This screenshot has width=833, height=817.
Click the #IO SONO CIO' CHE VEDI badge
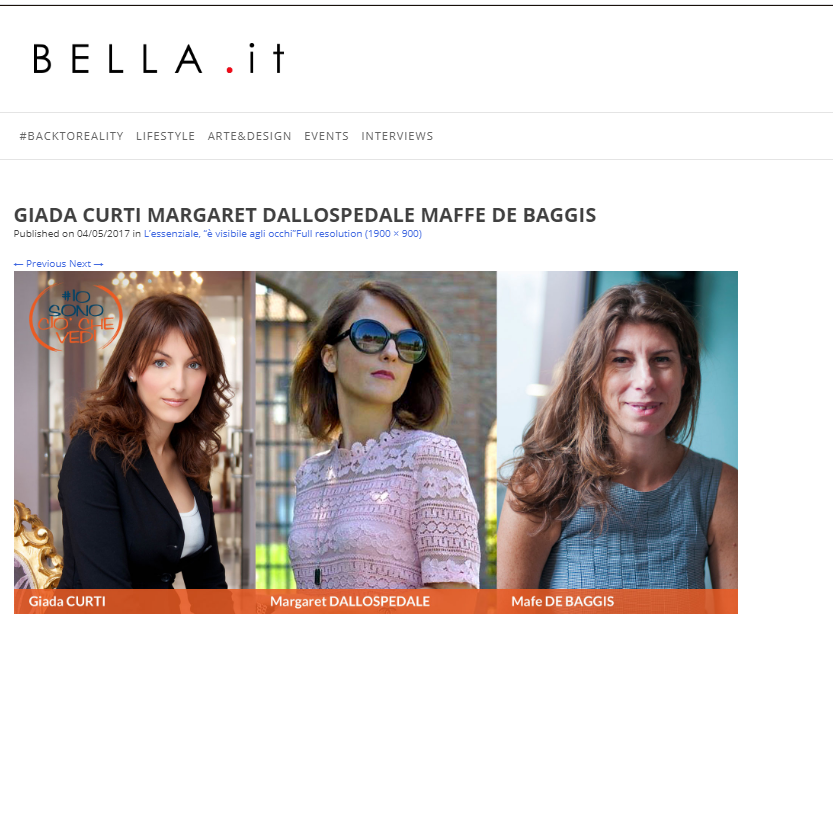point(76,317)
